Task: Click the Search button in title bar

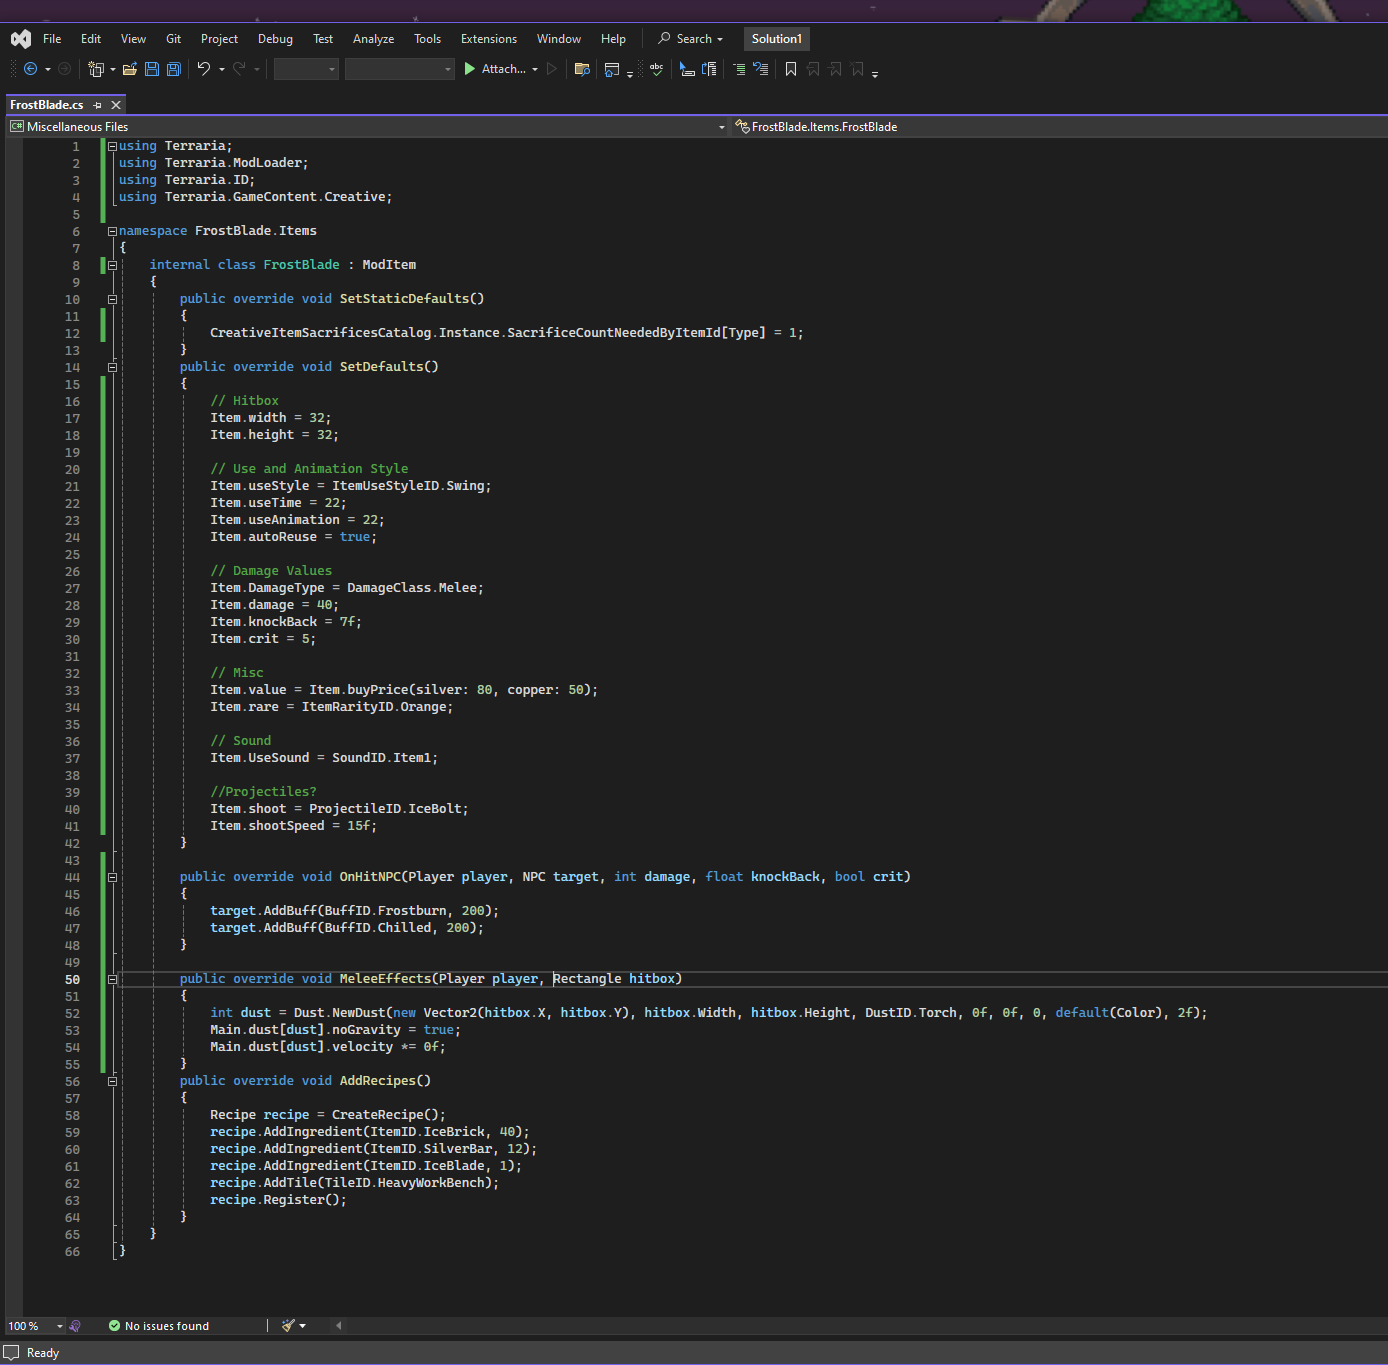Action: pyautogui.click(x=690, y=39)
